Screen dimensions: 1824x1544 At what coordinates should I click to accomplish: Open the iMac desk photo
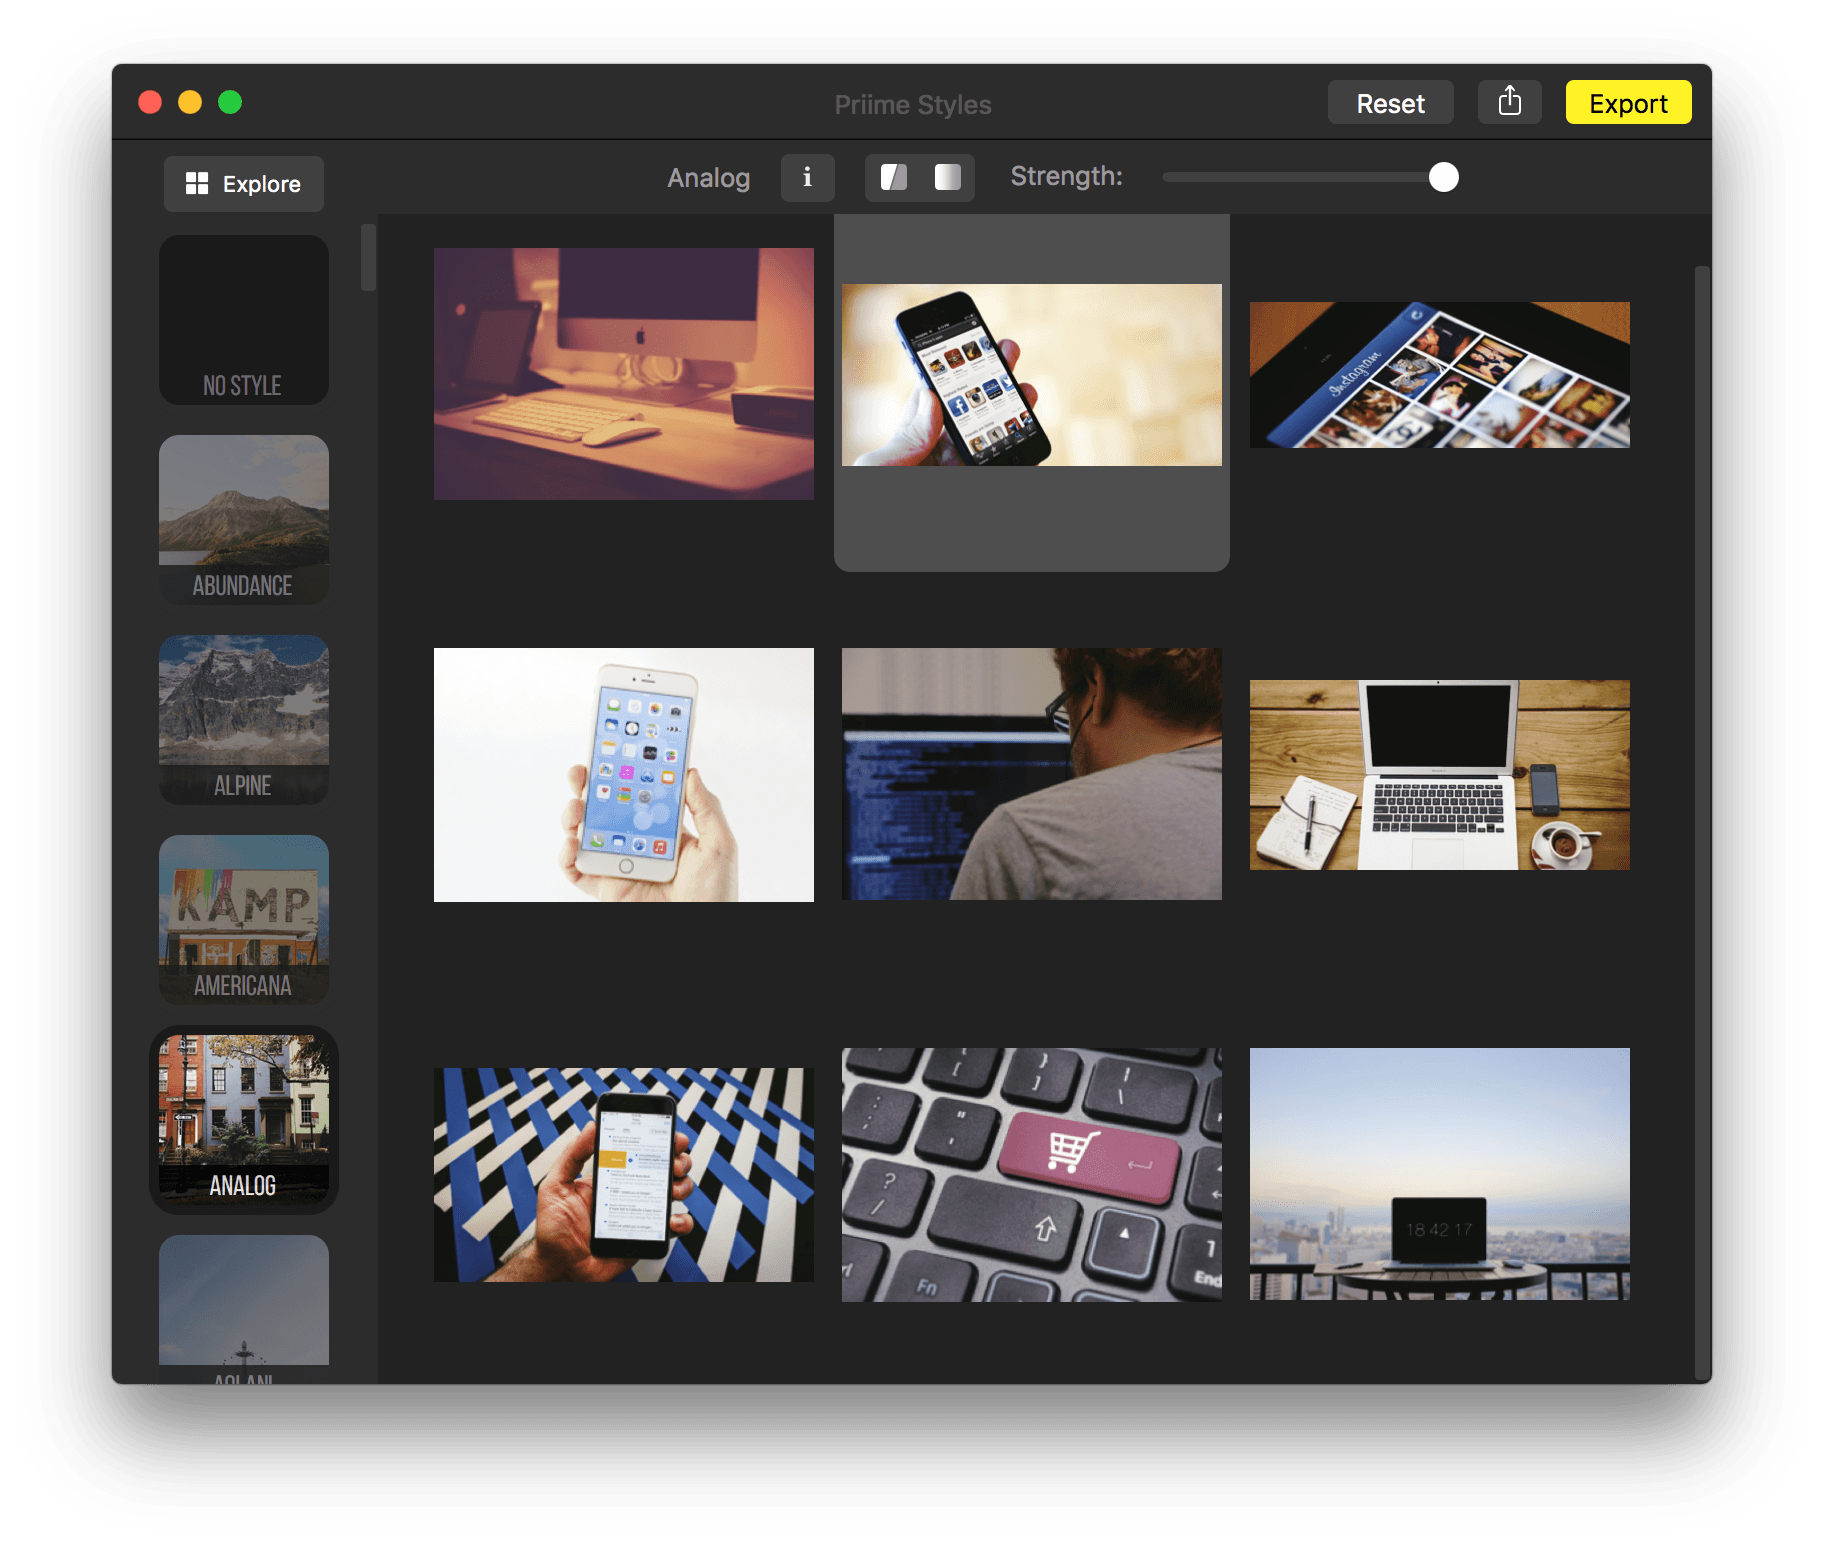624,374
